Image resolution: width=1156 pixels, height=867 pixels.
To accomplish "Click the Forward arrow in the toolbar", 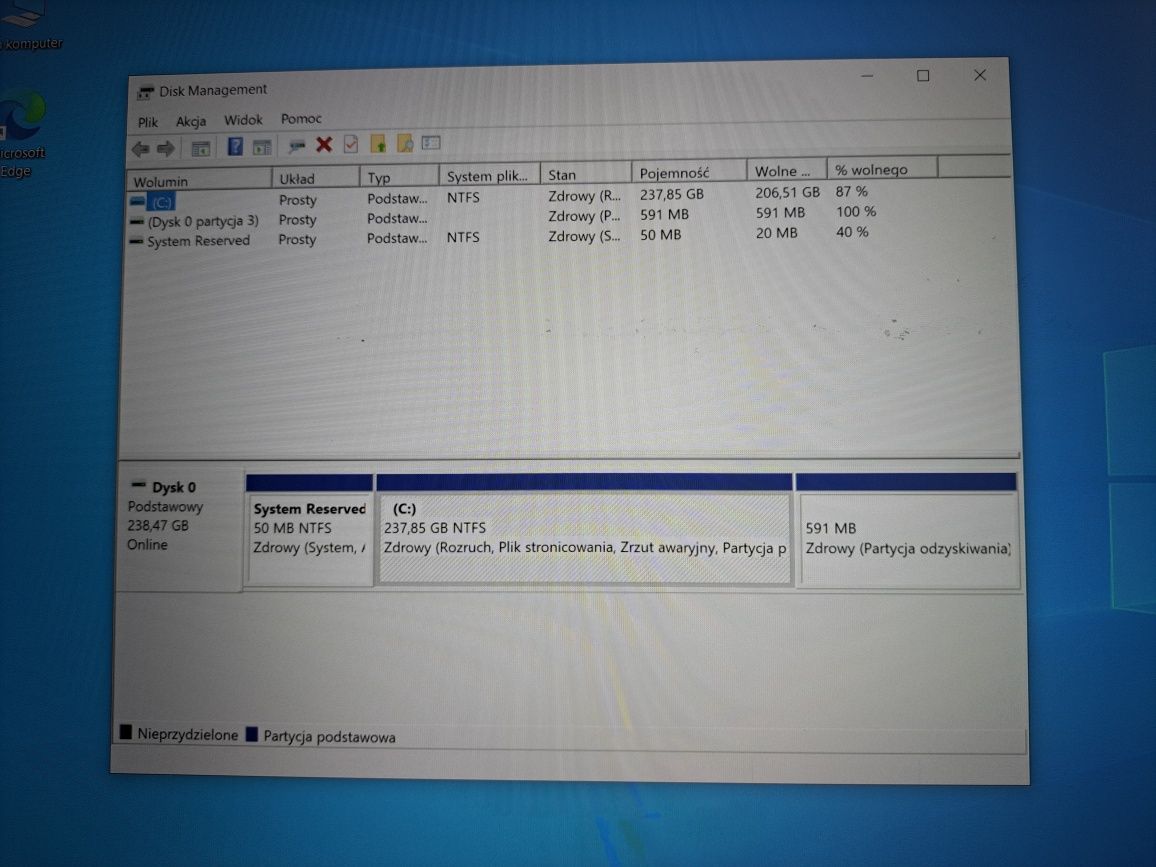I will pos(166,149).
